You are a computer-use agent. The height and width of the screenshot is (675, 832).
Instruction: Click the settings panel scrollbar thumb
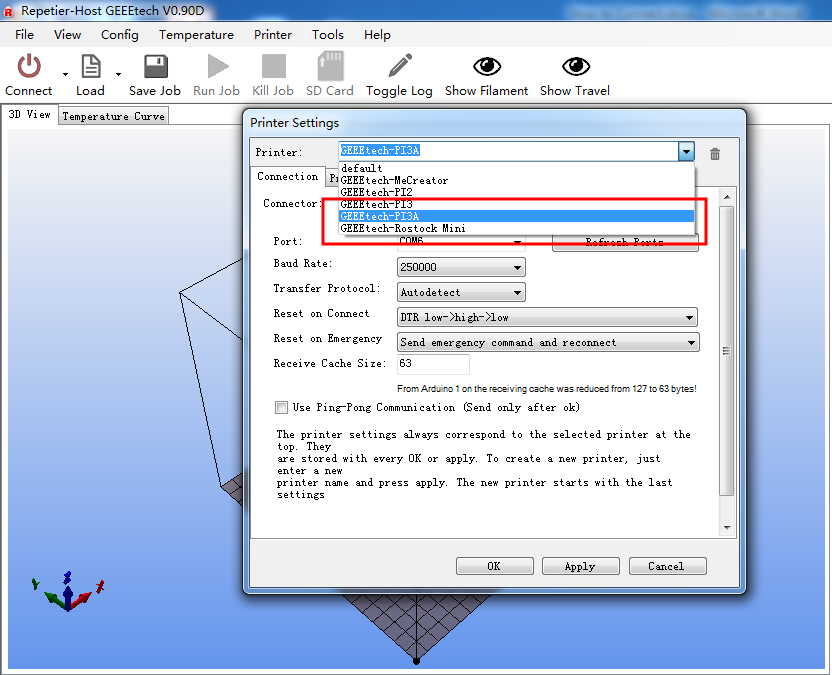point(727,351)
